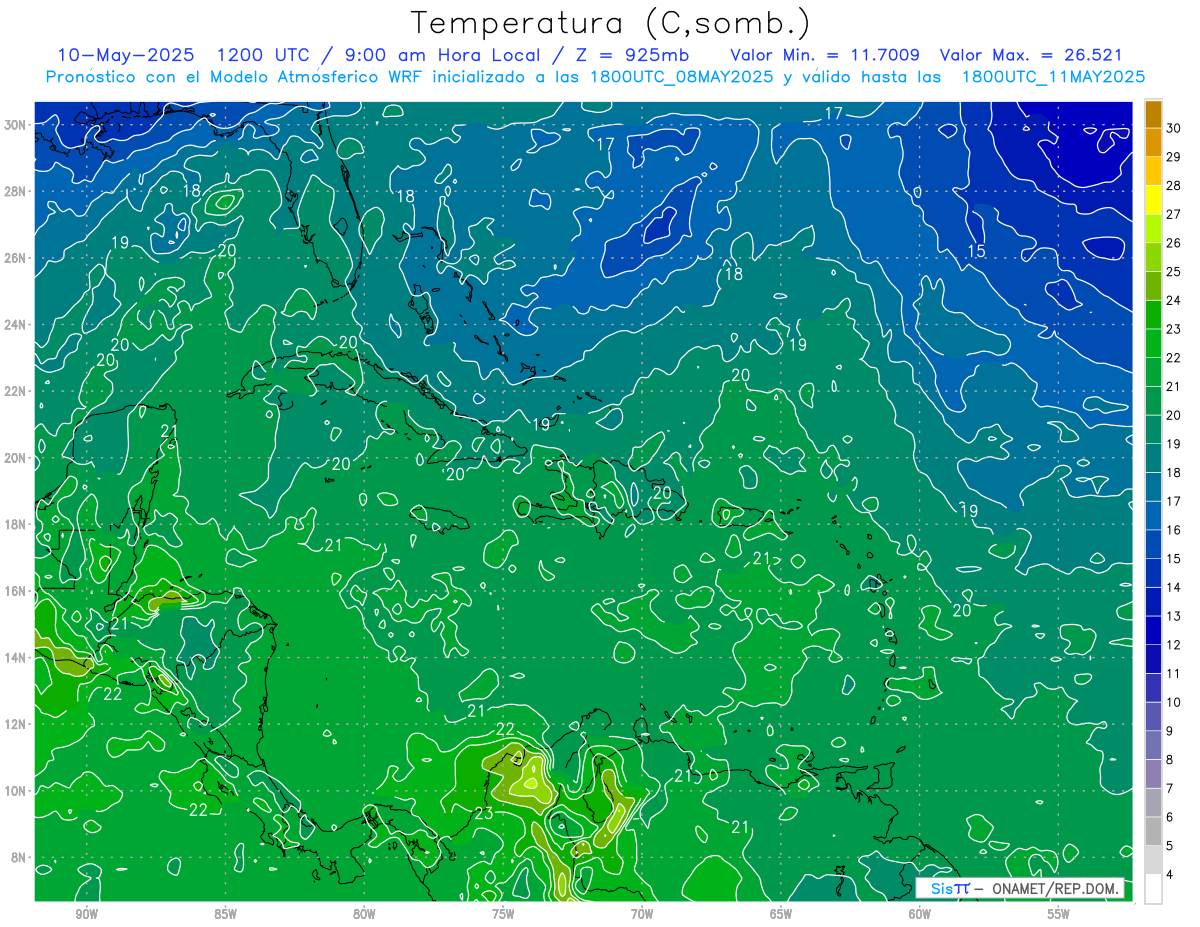The width and height of the screenshot is (1200, 927).
Task: Click the "75W" longitude axis label
Action: coord(503,914)
